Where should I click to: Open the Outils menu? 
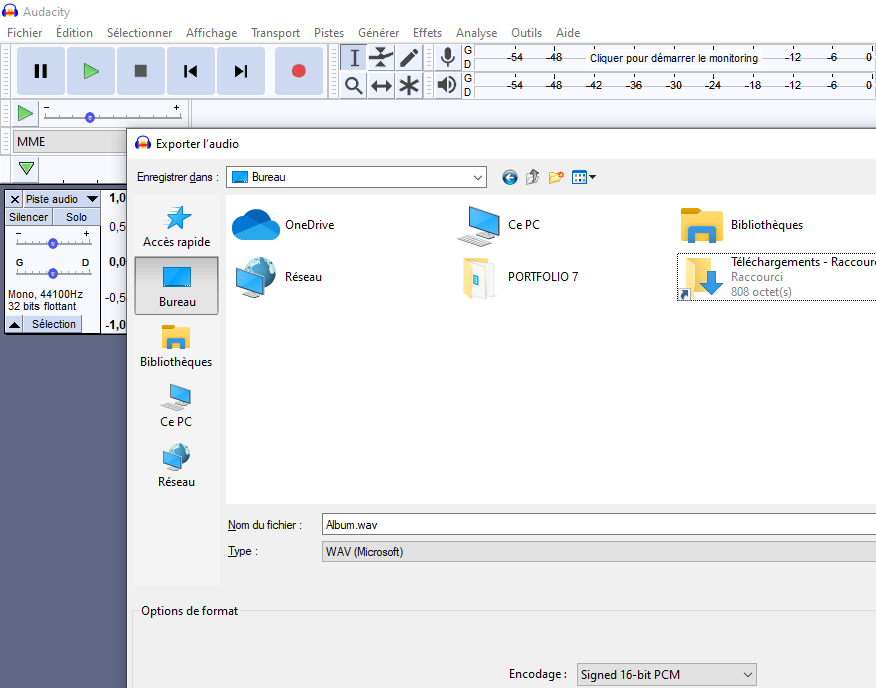(x=526, y=33)
